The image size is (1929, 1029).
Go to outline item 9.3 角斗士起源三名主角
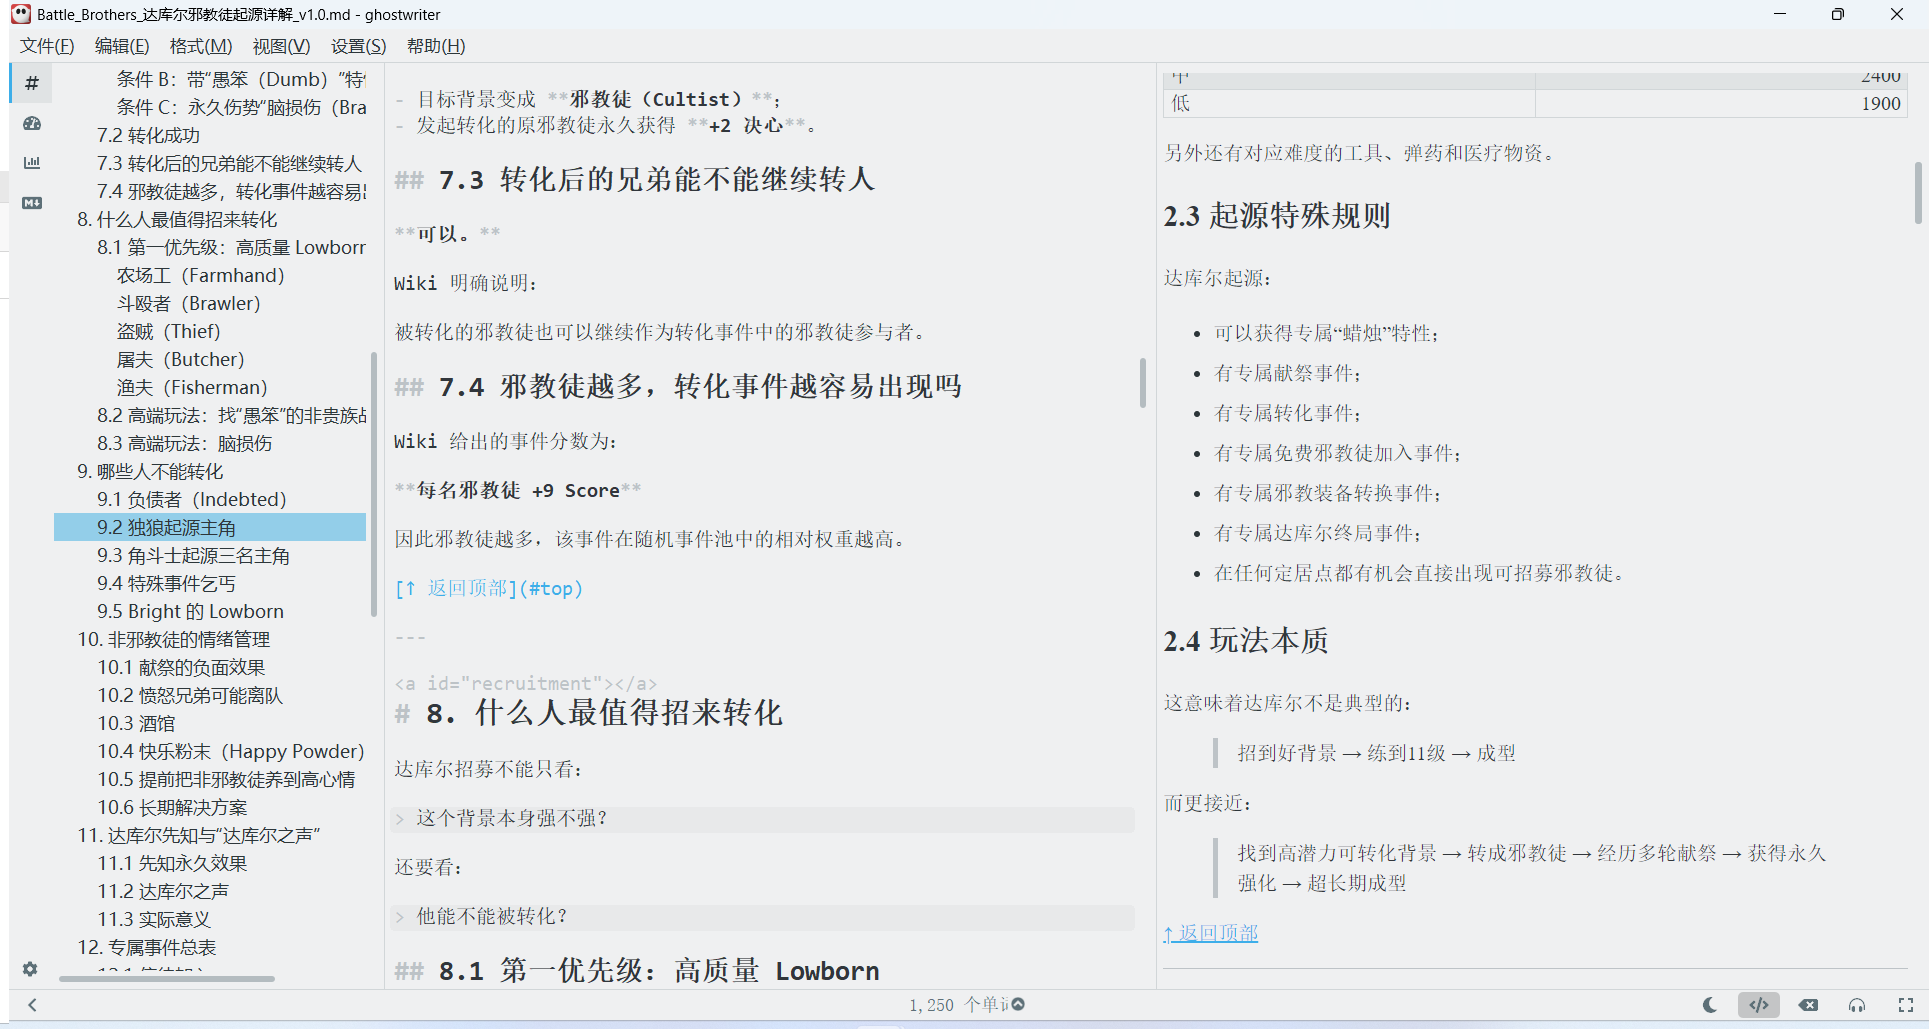pos(193,555)
